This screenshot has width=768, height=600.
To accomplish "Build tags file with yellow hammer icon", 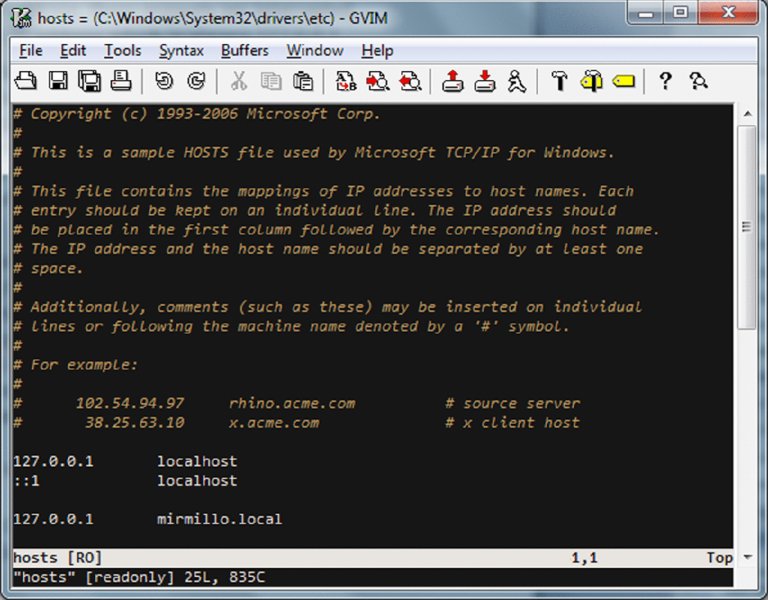I will [x=591, y=81].
